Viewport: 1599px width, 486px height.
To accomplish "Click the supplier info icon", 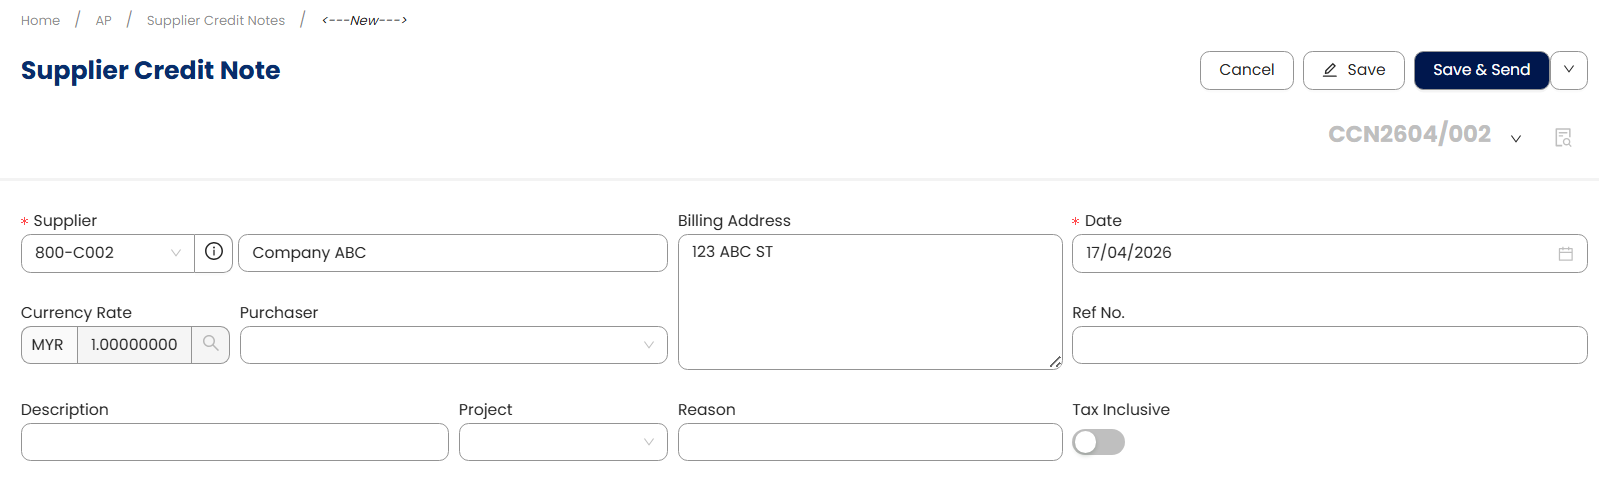I will [x=214, y=252].
